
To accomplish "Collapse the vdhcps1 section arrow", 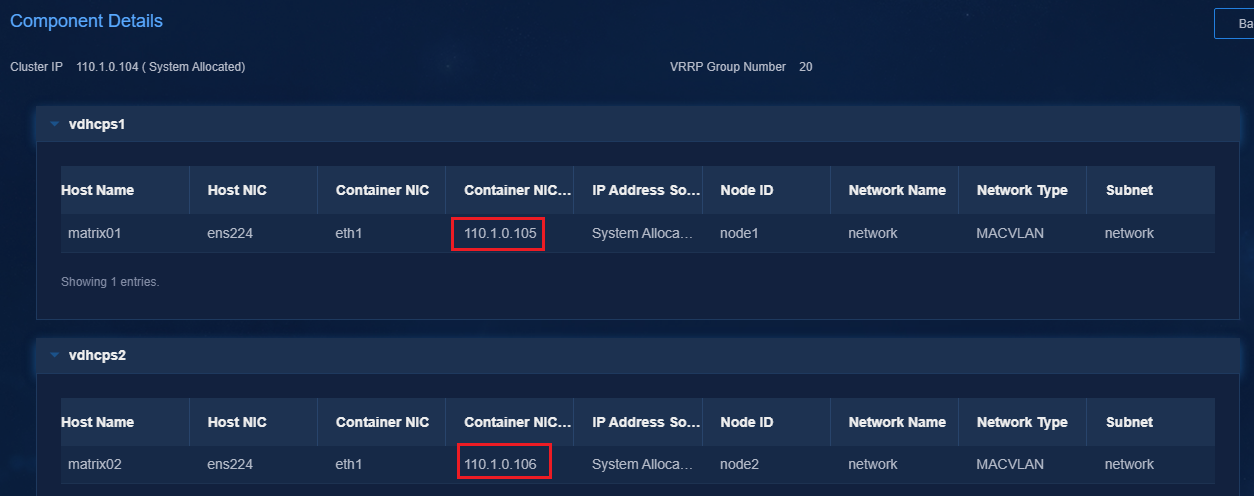I will pos(54,125).
